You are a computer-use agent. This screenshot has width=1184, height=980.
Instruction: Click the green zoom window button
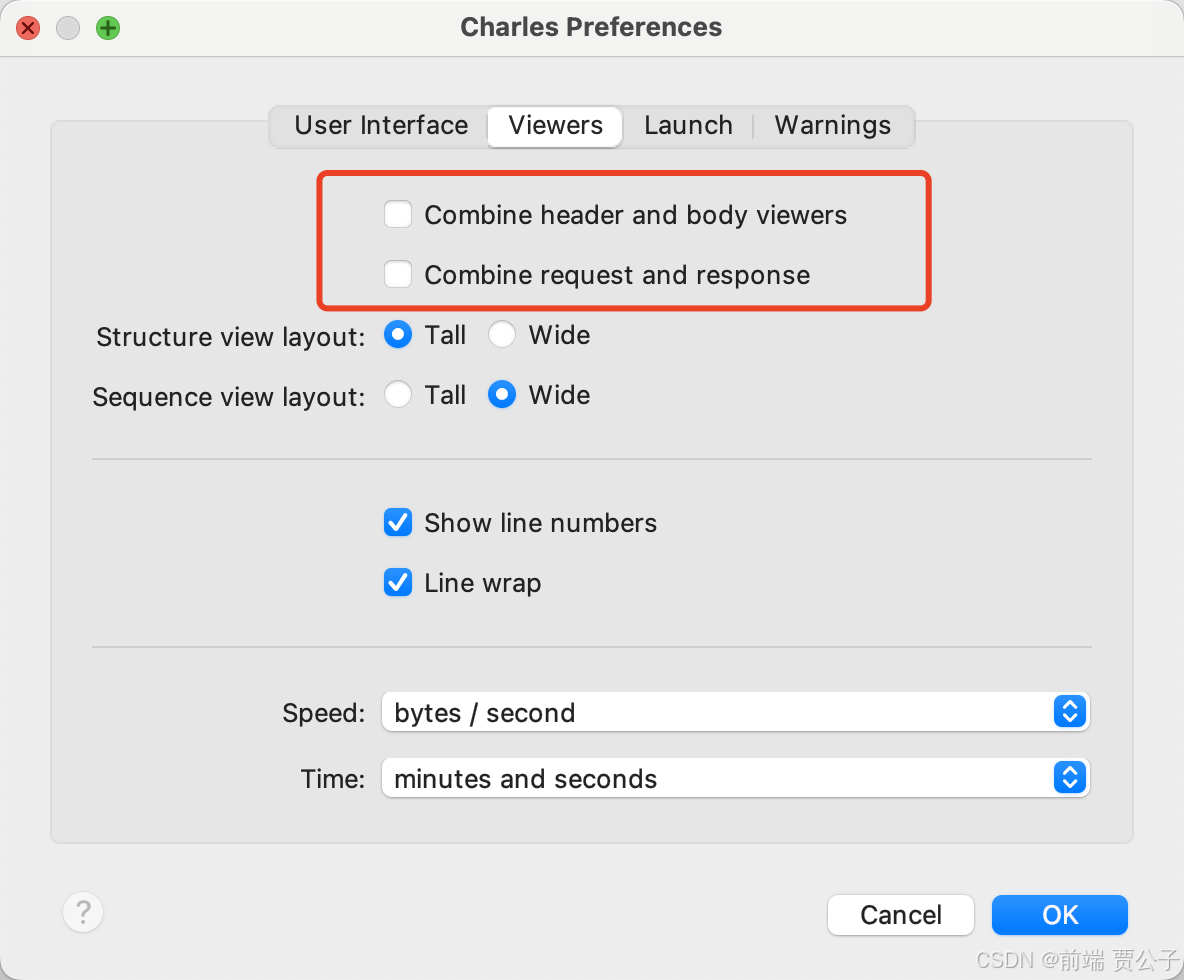pyautogui.click(x=107, y=28)
